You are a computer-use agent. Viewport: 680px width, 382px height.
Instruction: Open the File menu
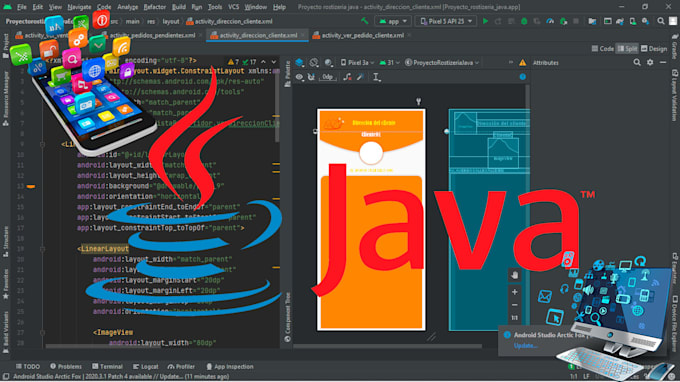pyautogui.click(x=22, y=7)
